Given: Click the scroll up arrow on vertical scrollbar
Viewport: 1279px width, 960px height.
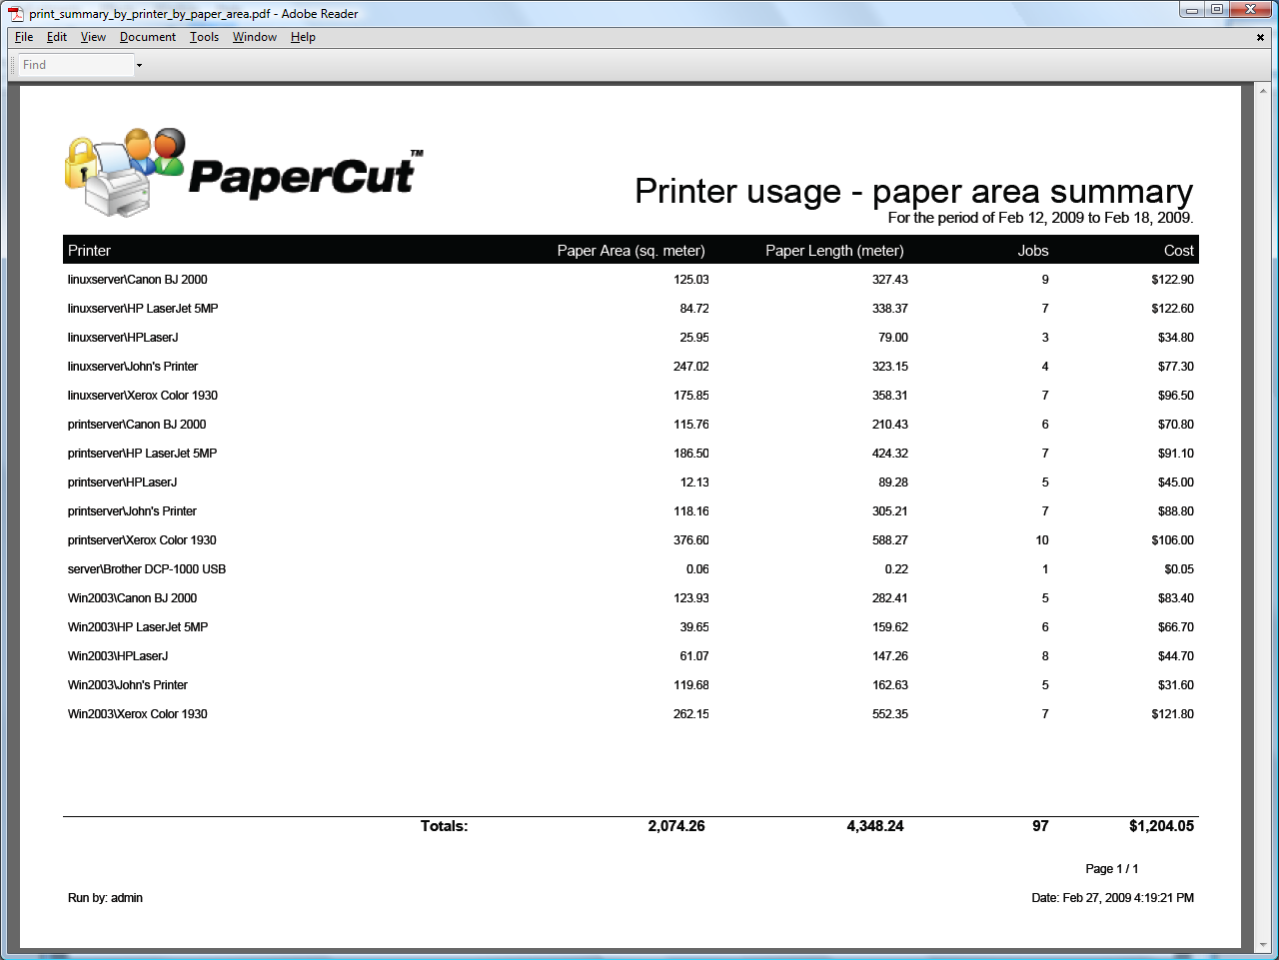Looking at the screenshot, I should tap(1262, 92).
